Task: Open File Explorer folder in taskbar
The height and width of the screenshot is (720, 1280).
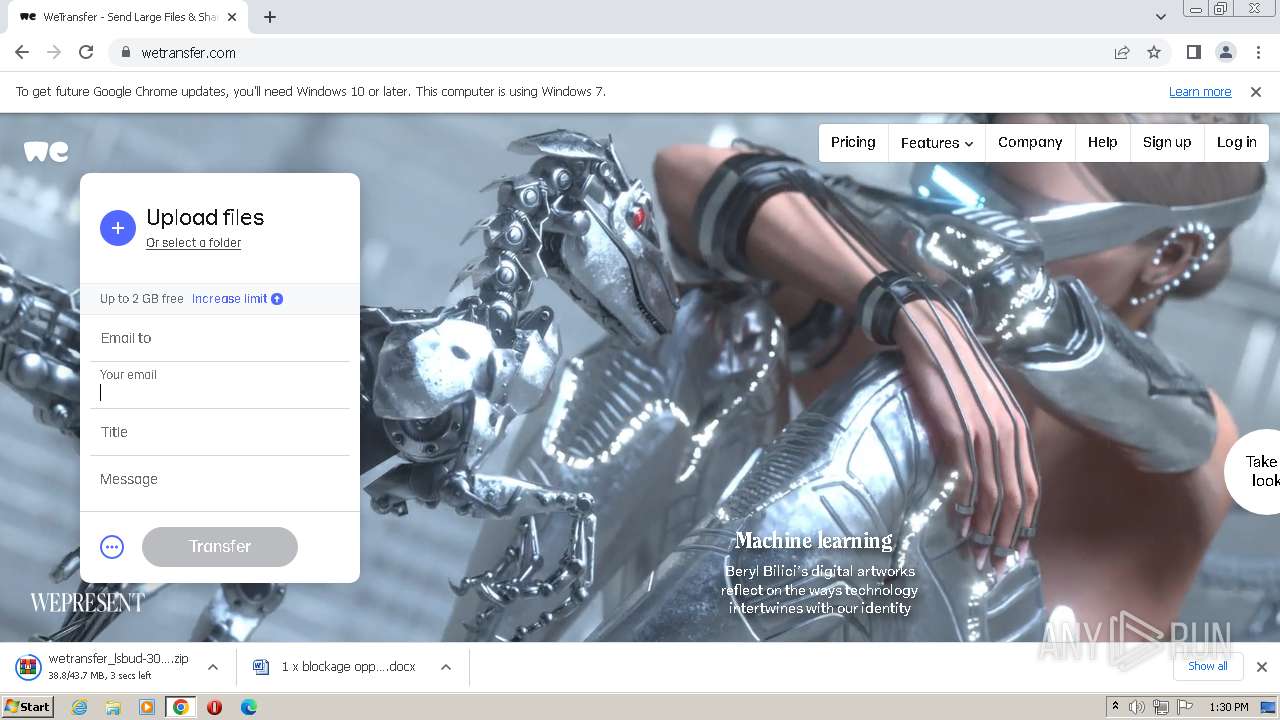Action: click(113, 707)
